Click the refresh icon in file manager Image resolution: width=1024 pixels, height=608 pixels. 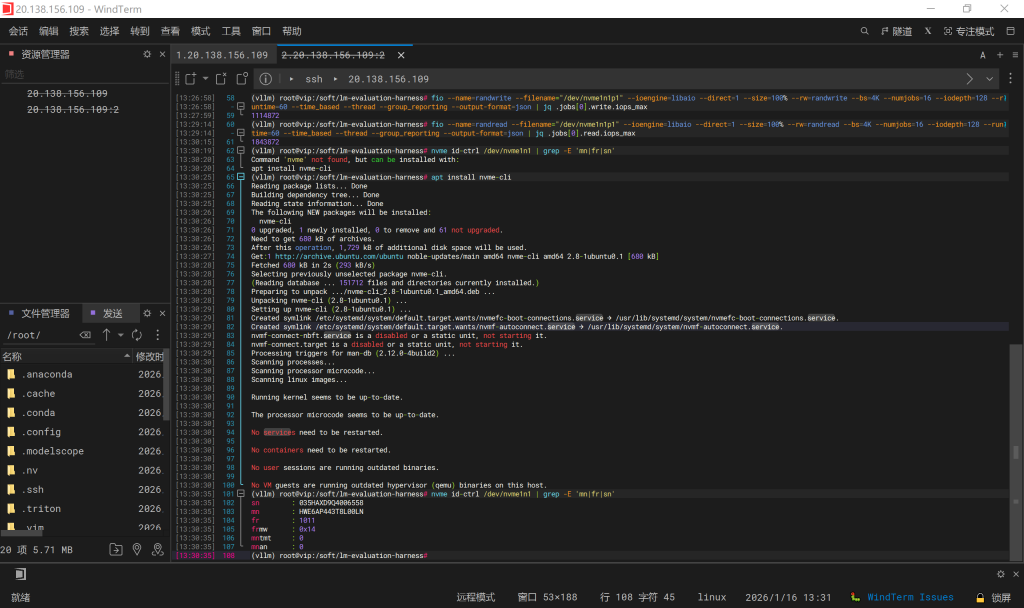[x=137, y=335]
